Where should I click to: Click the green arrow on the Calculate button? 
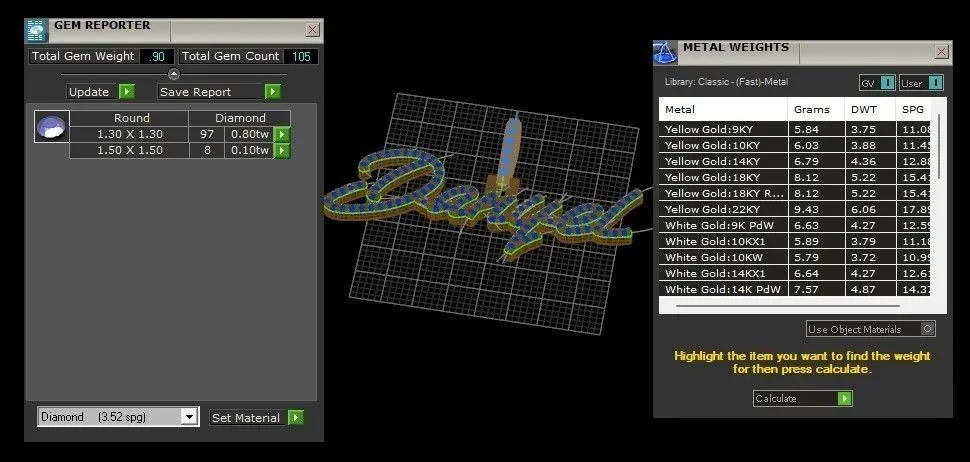844,398
